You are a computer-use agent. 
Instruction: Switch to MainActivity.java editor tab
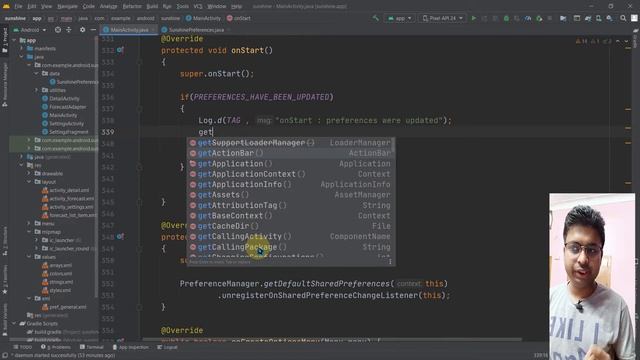tap(129, 30)
